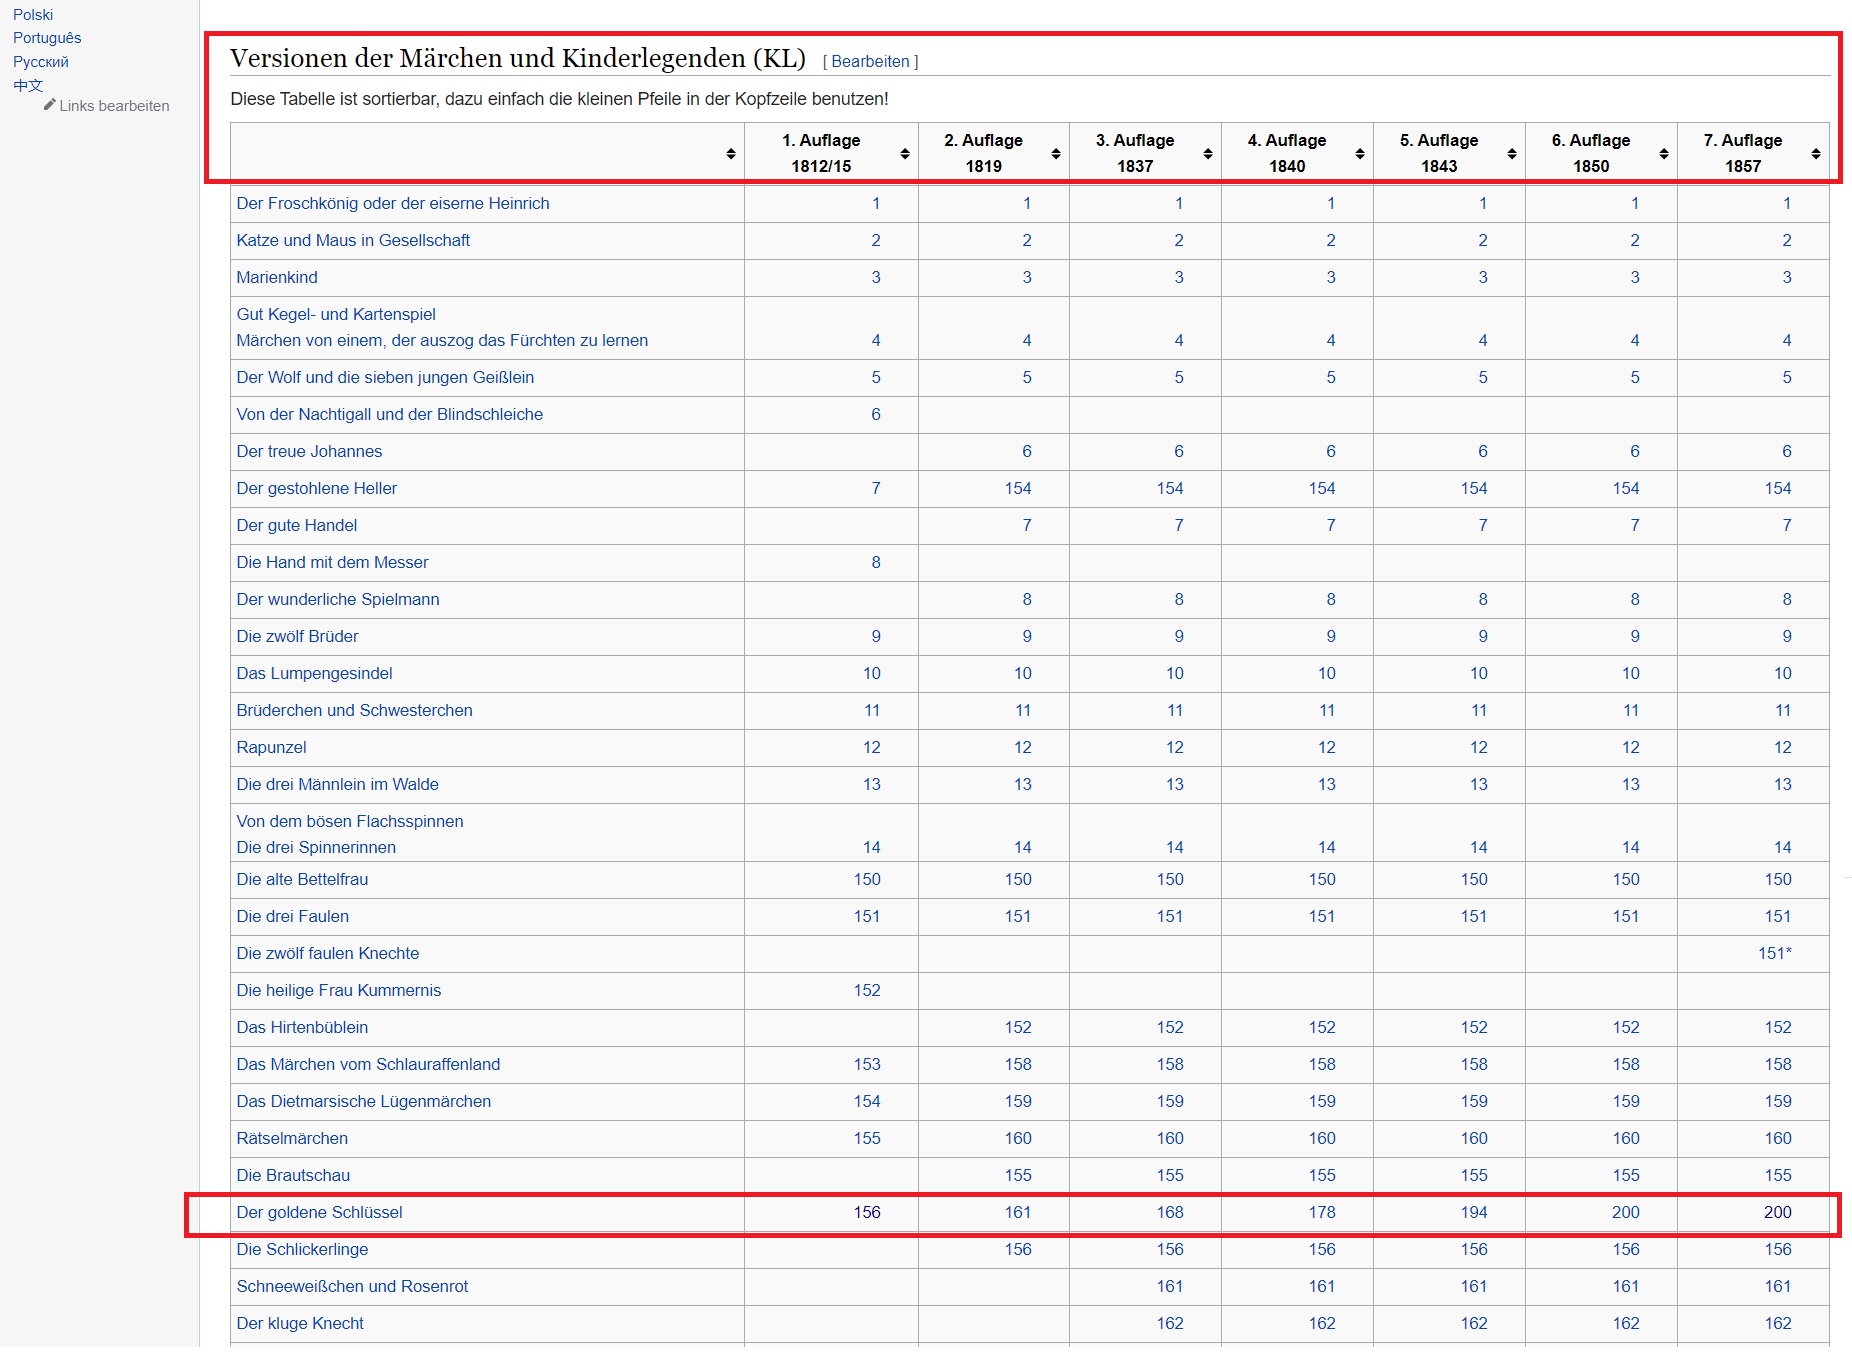This screenshot has width=1852, height=1362.
Task: Click 178 in Der goldene Schlüssel row
Action: [x=1322, y=1212]
